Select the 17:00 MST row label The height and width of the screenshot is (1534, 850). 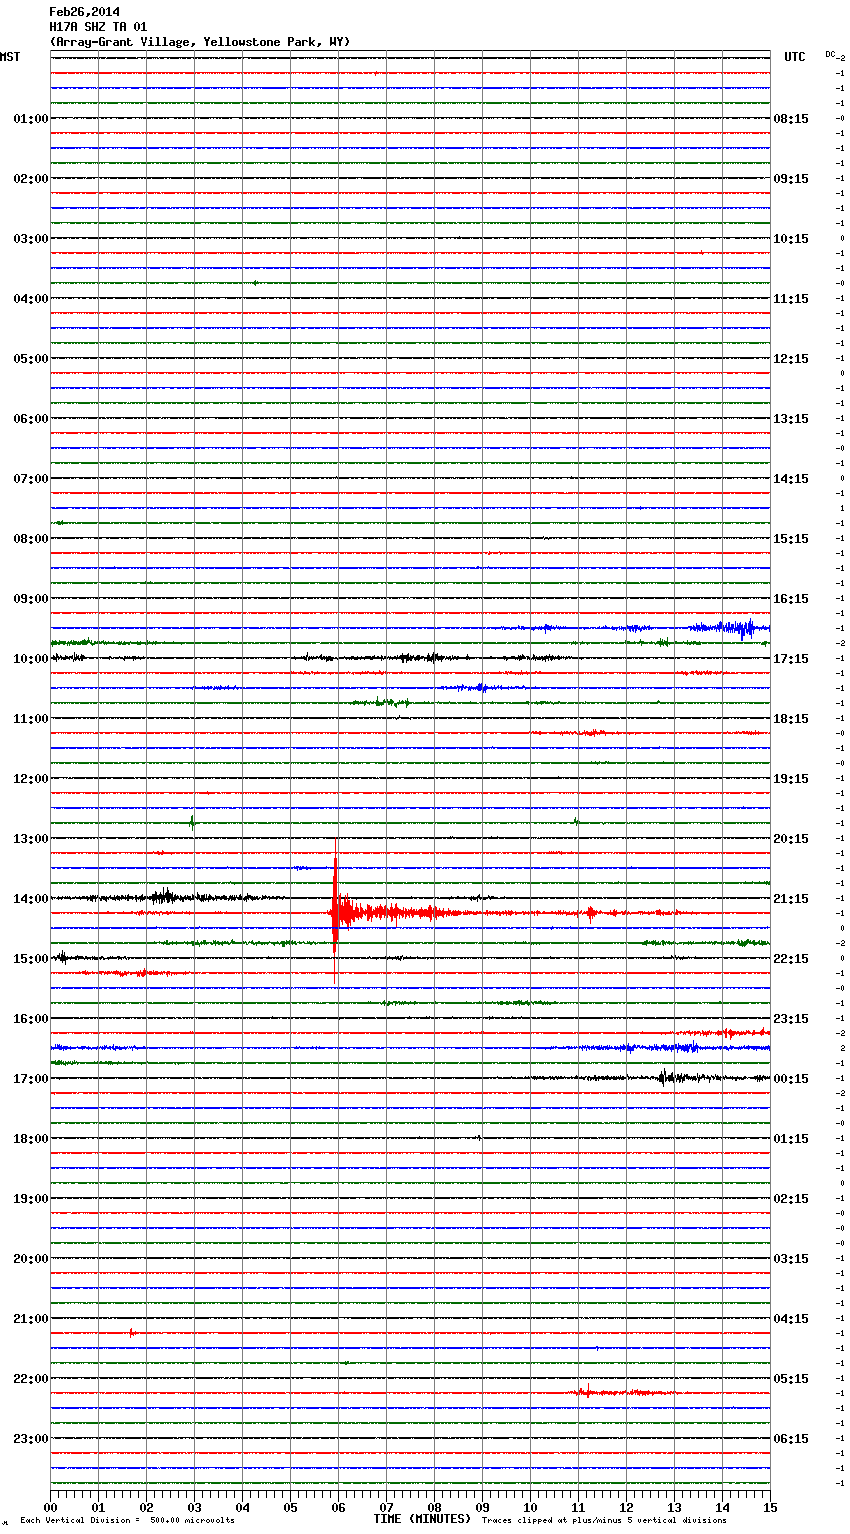(30, 1078)
